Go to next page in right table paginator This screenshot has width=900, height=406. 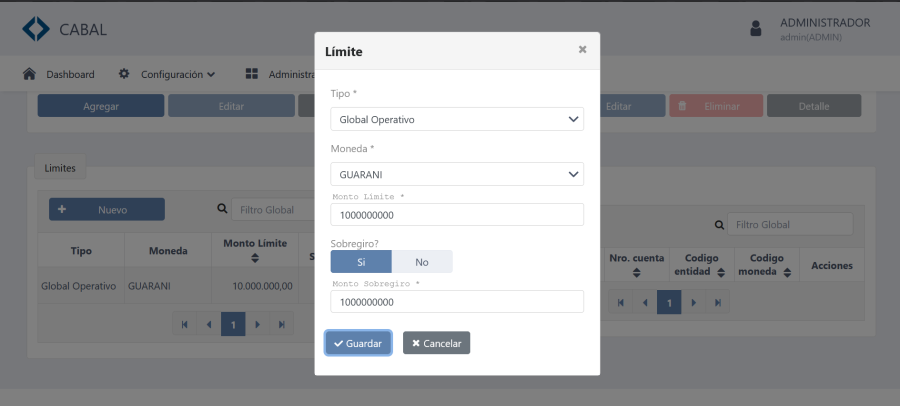pyautogui.click(x=693, y=302)
